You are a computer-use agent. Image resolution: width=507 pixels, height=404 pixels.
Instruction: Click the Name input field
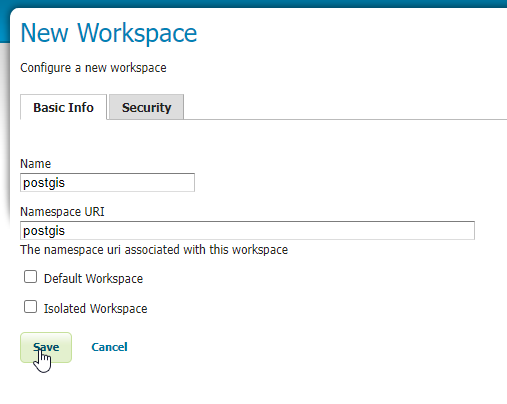(107, 183)
